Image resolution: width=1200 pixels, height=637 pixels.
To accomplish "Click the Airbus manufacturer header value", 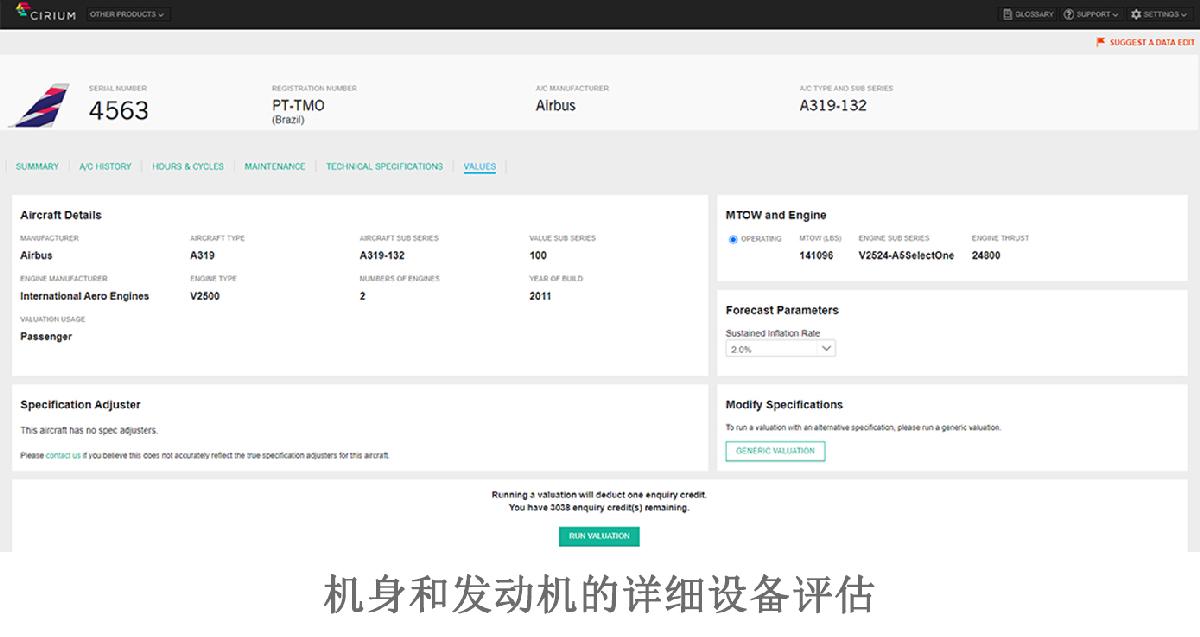I will coord(556,105).
